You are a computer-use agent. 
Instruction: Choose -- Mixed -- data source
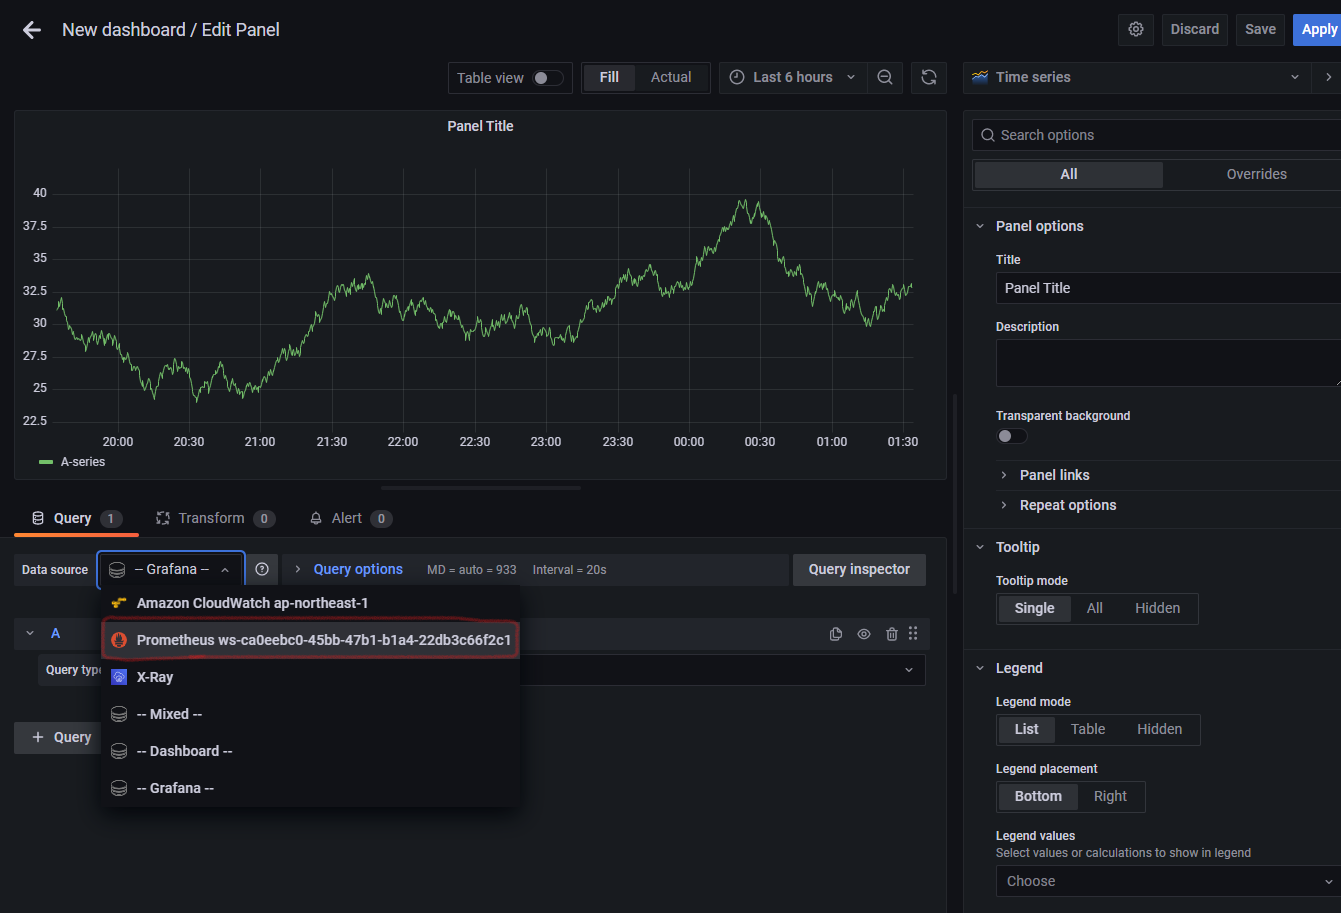(311, 714)
